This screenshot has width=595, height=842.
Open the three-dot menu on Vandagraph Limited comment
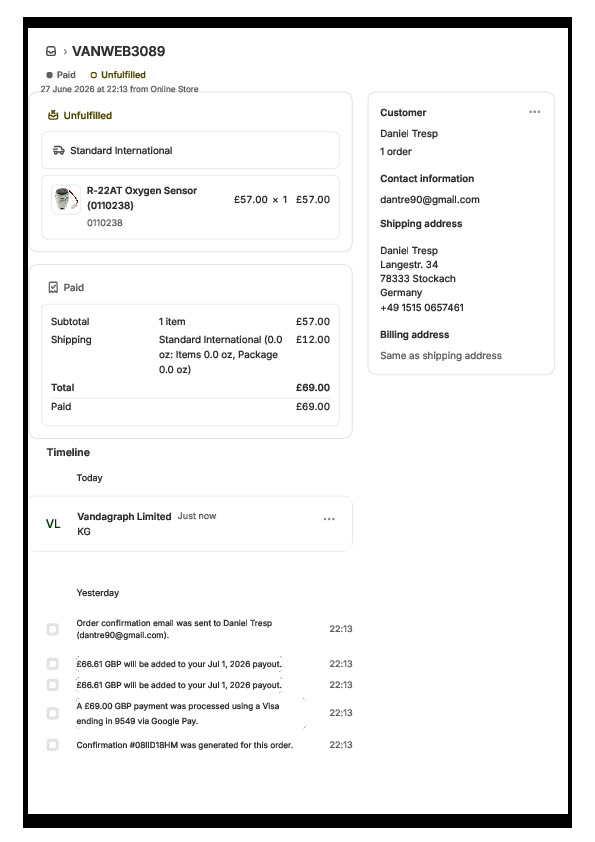coord(329,519)
